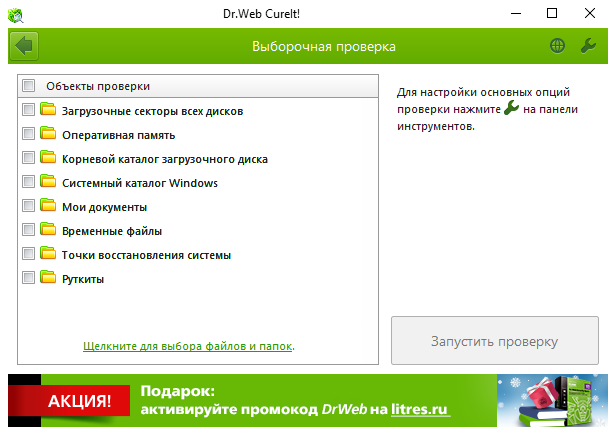
Task: Click the Объекты проверки column header text
Action: pos(98,86)
